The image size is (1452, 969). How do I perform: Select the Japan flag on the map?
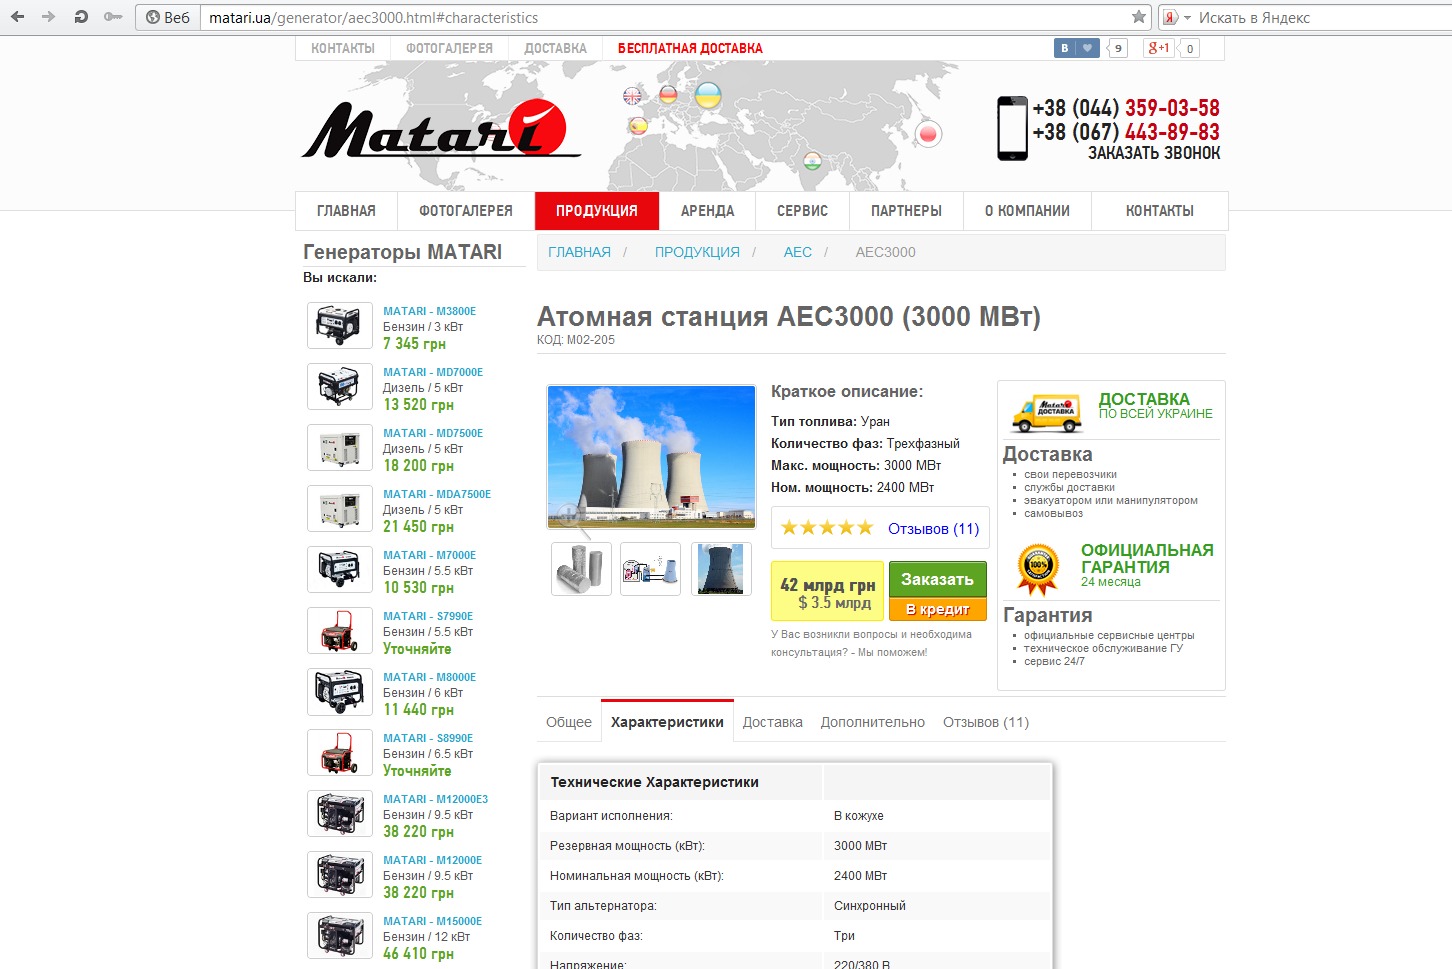pyautogui.click(x=928, y=134)
